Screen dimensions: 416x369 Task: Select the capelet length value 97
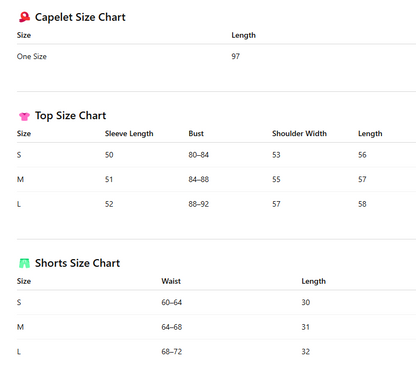236,56
